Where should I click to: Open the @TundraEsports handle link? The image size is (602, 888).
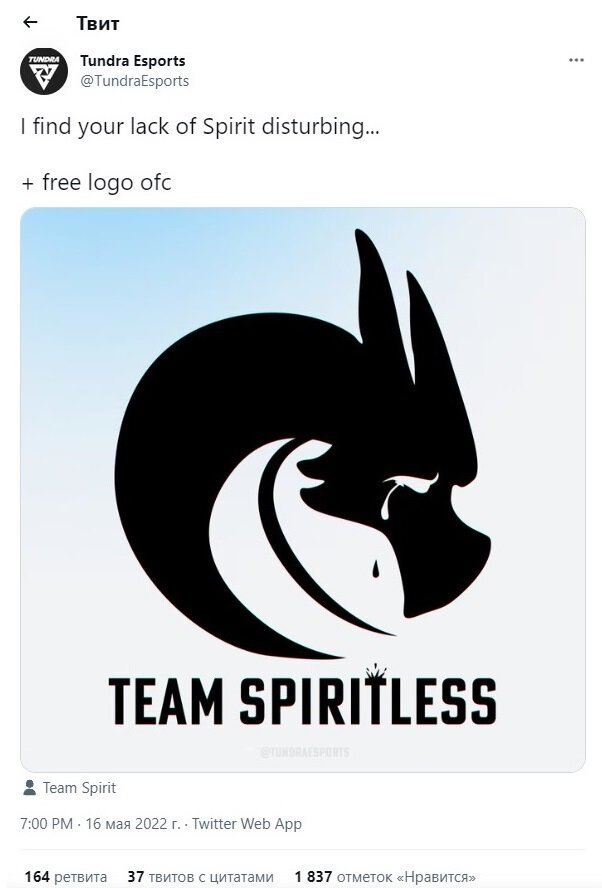[134, 81]
